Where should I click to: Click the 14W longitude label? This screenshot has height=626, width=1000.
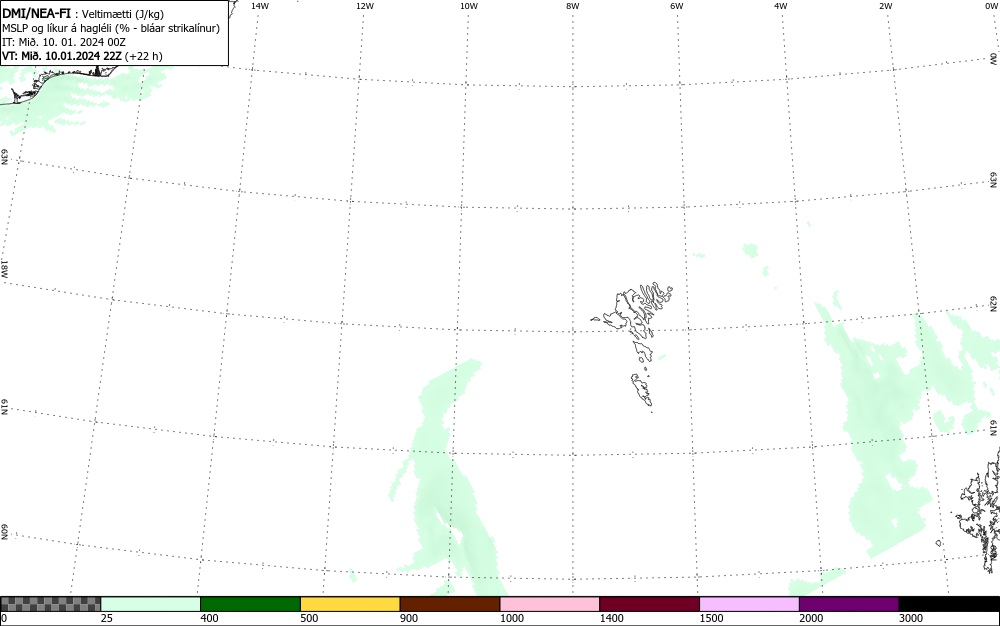(260, 6)
